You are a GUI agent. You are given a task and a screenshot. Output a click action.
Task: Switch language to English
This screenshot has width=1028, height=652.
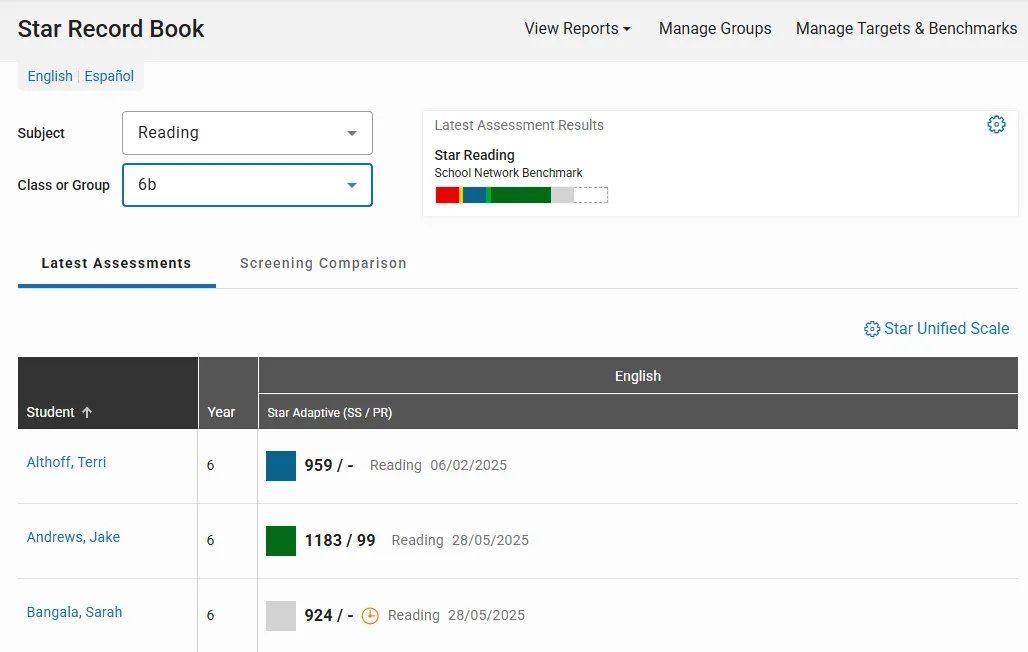click(x=50, y=76)
